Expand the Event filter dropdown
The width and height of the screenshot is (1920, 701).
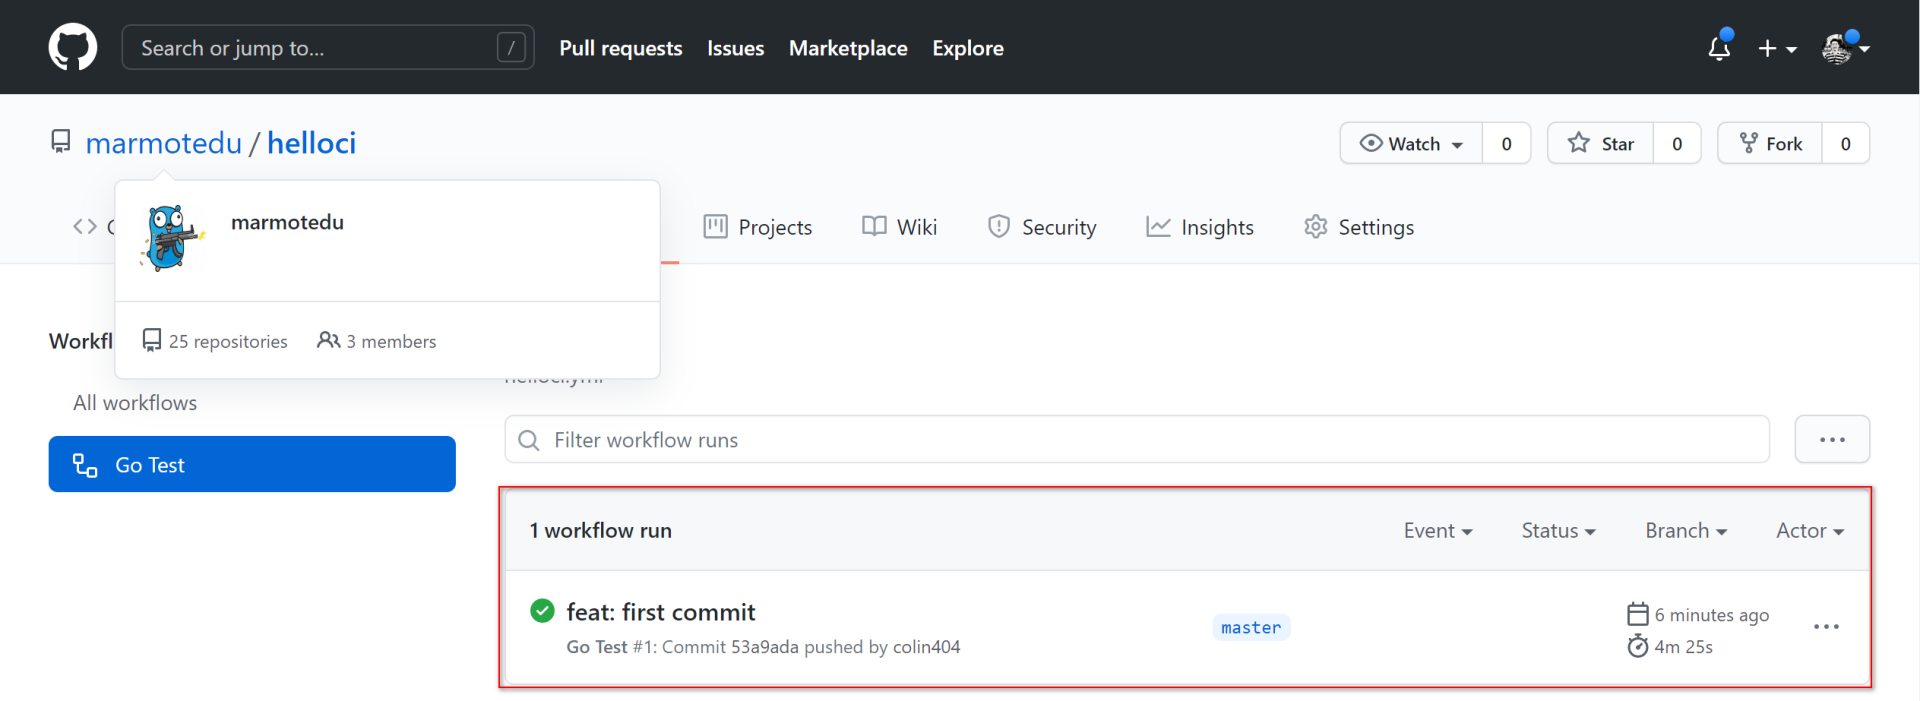point(1438,531)
